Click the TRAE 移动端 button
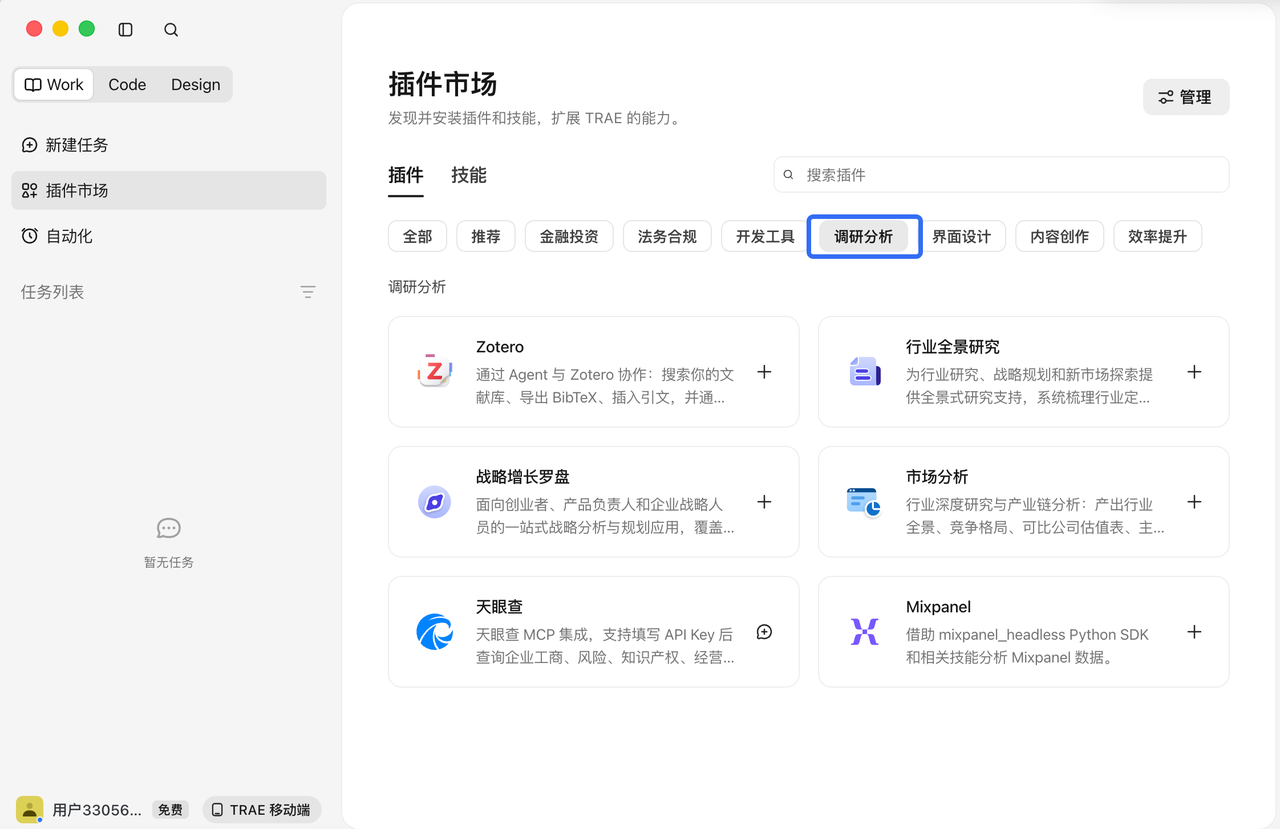The width and height of the screenshot is (1280, 829). (x=262, y=810)
